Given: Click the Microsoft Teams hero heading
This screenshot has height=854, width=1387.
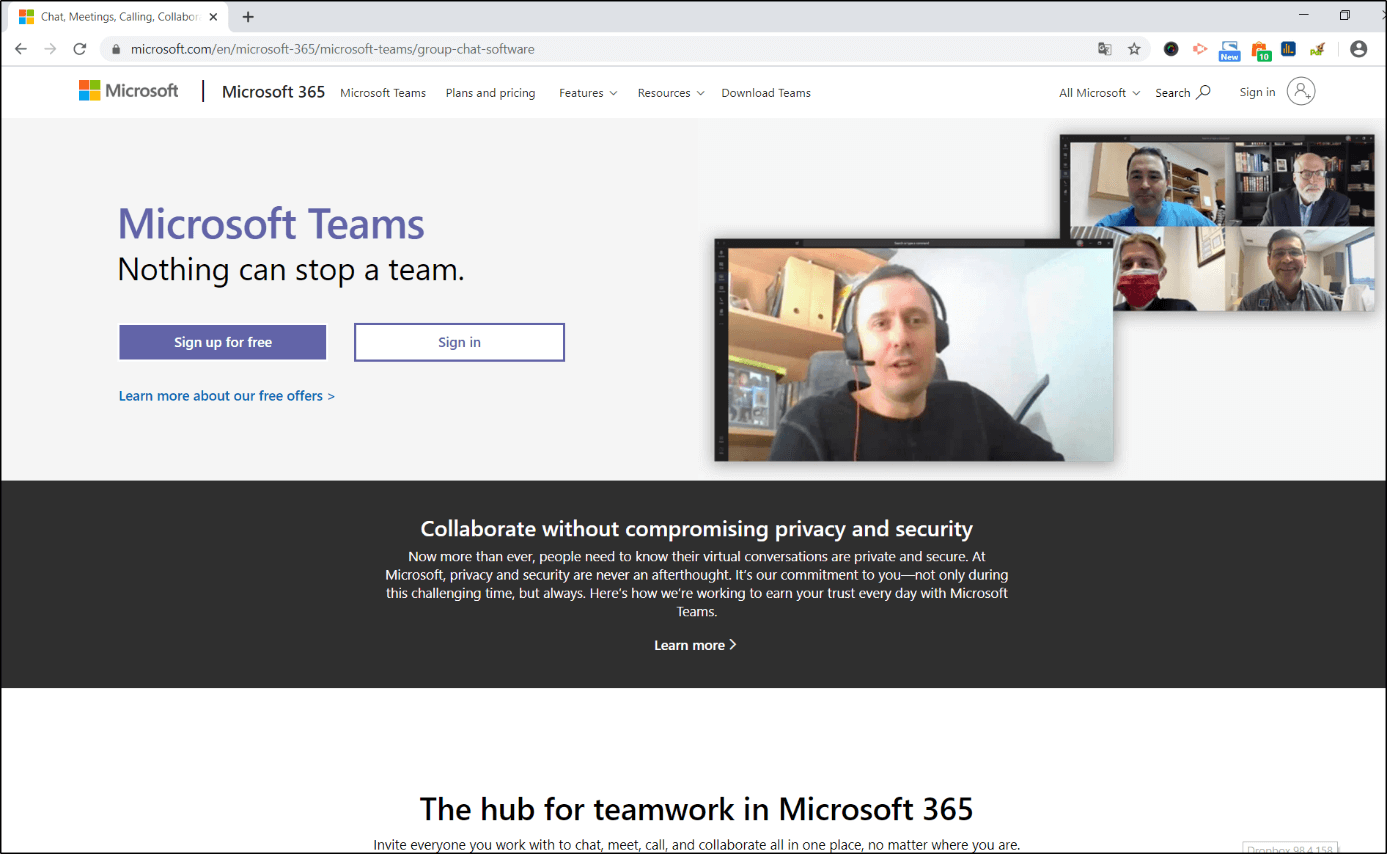Looking at the screenshot, I should [x=271, y=223].
